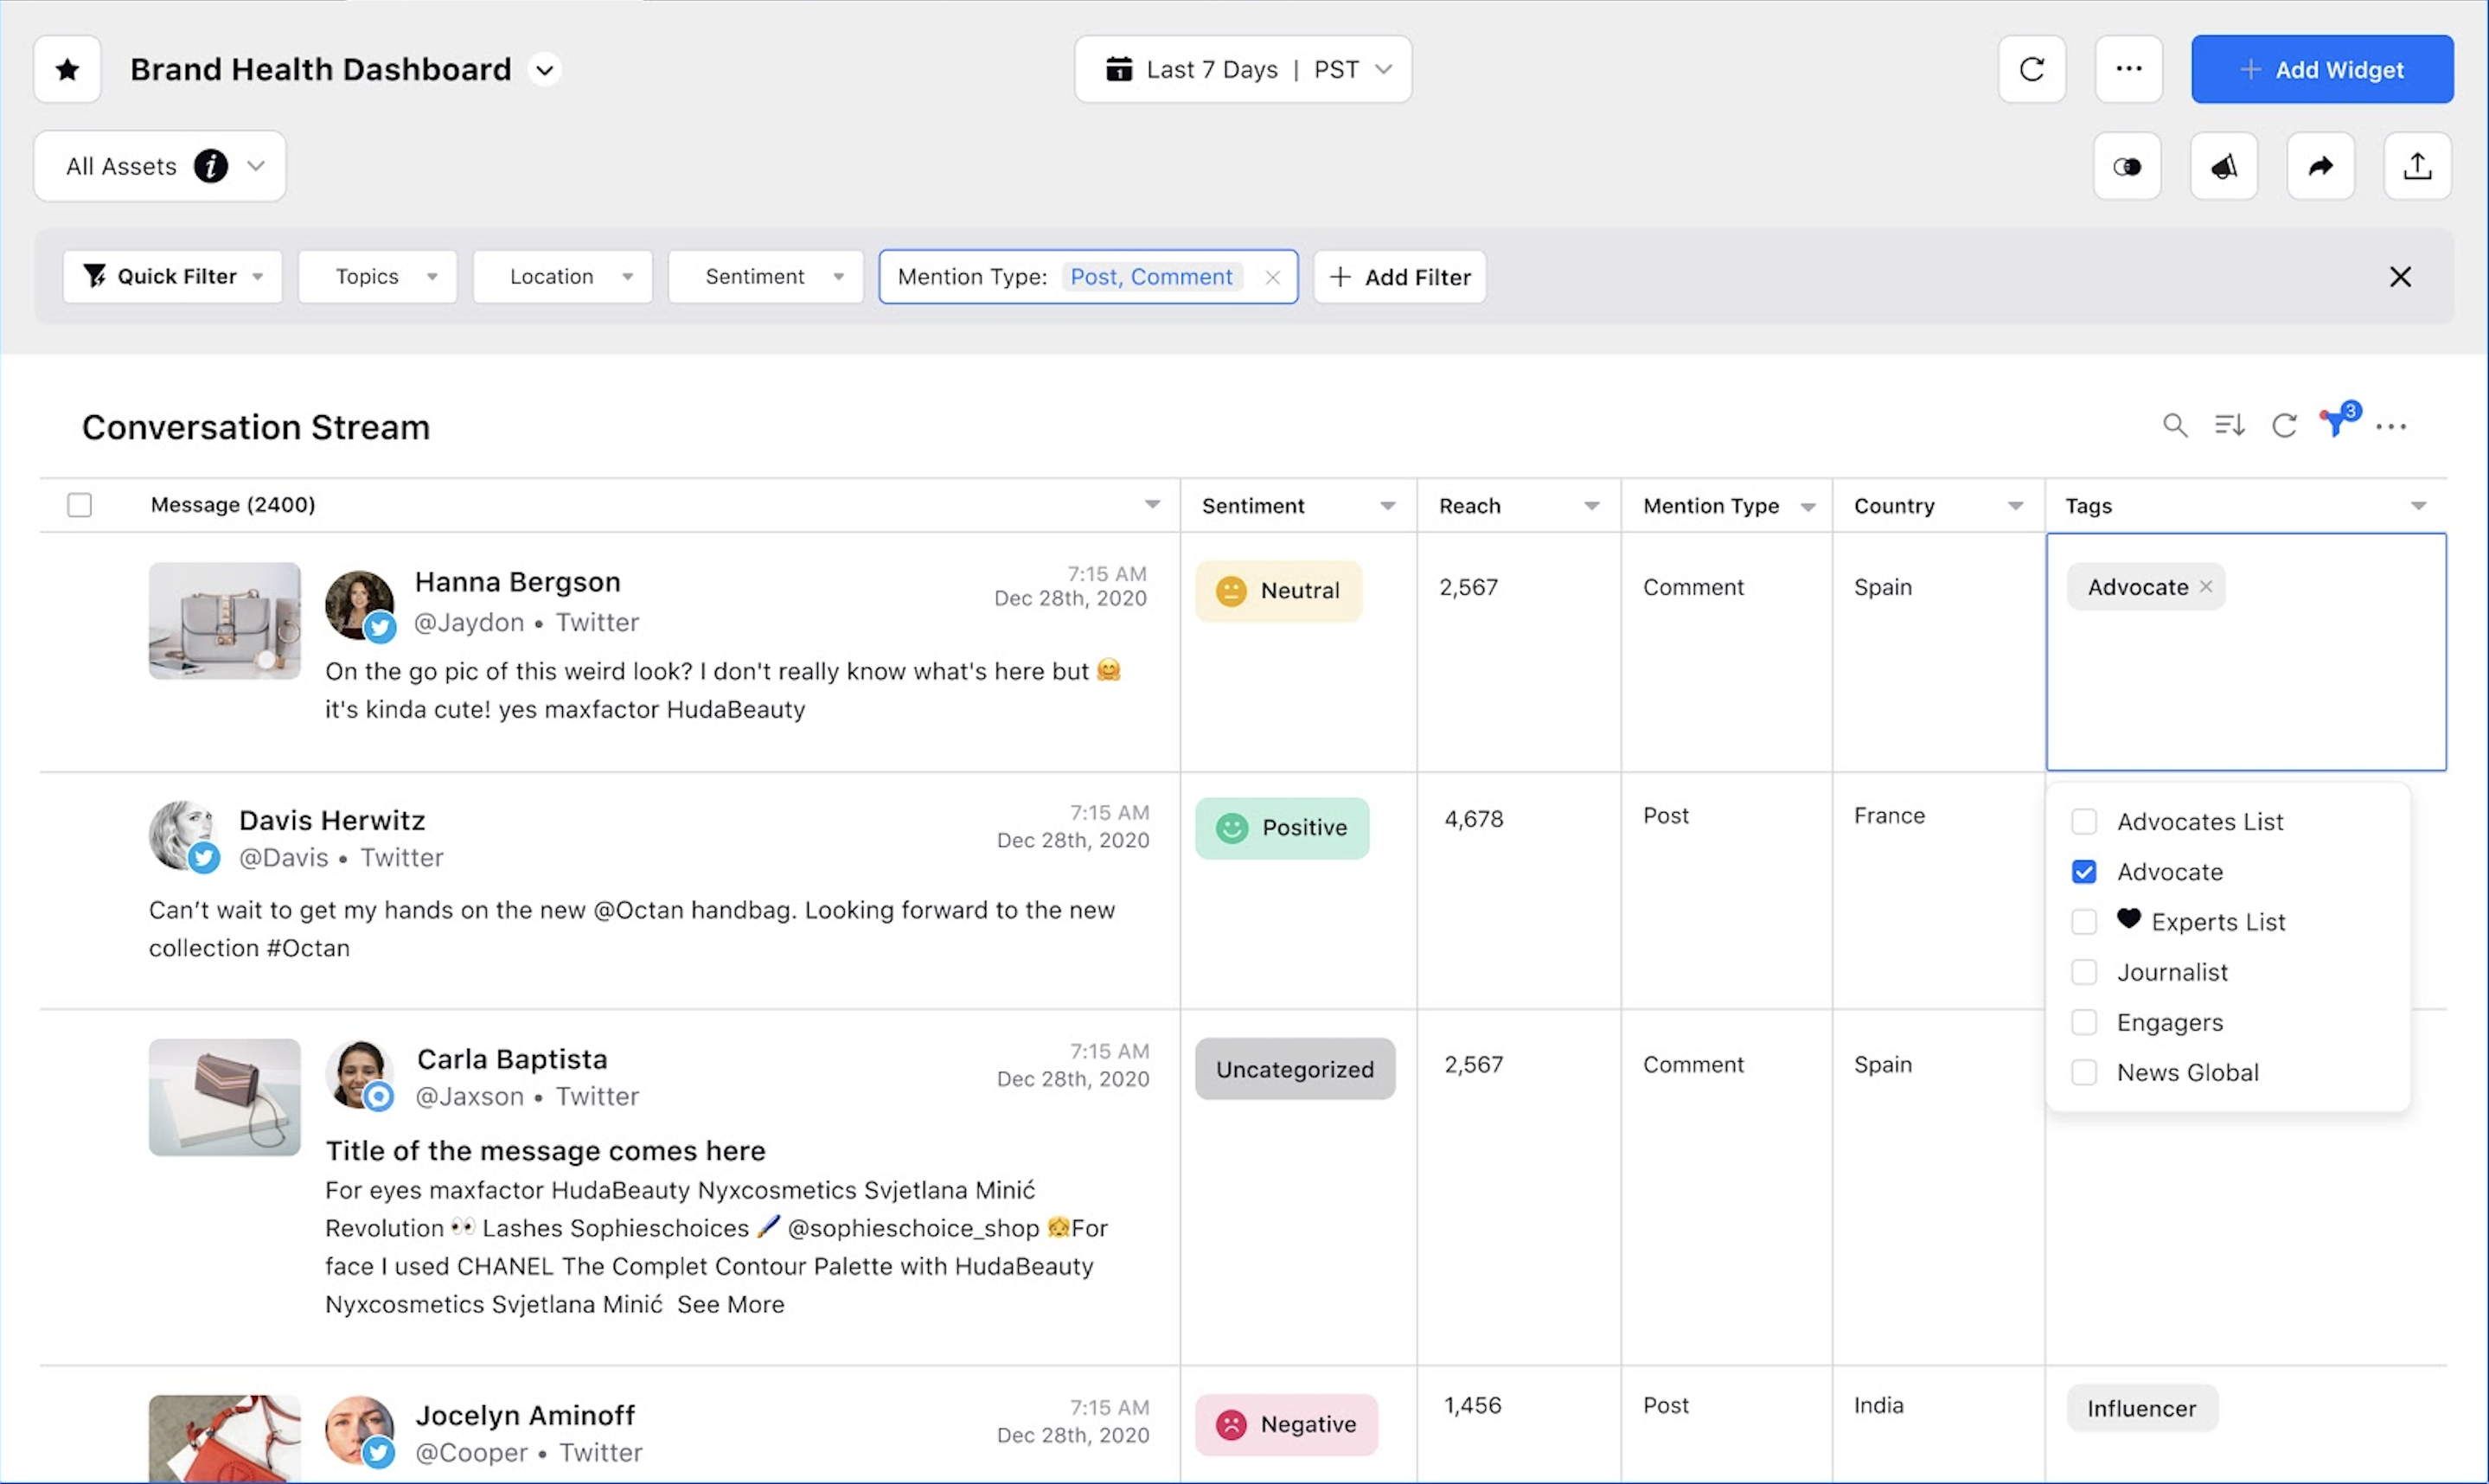Expand the Topics filter dropdown

(376, 276)
